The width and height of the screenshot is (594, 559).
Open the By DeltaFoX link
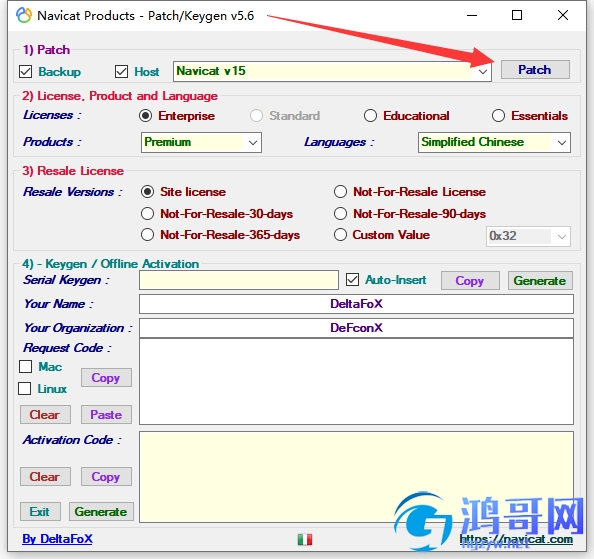pyautogui.click(x=57, y=539)
